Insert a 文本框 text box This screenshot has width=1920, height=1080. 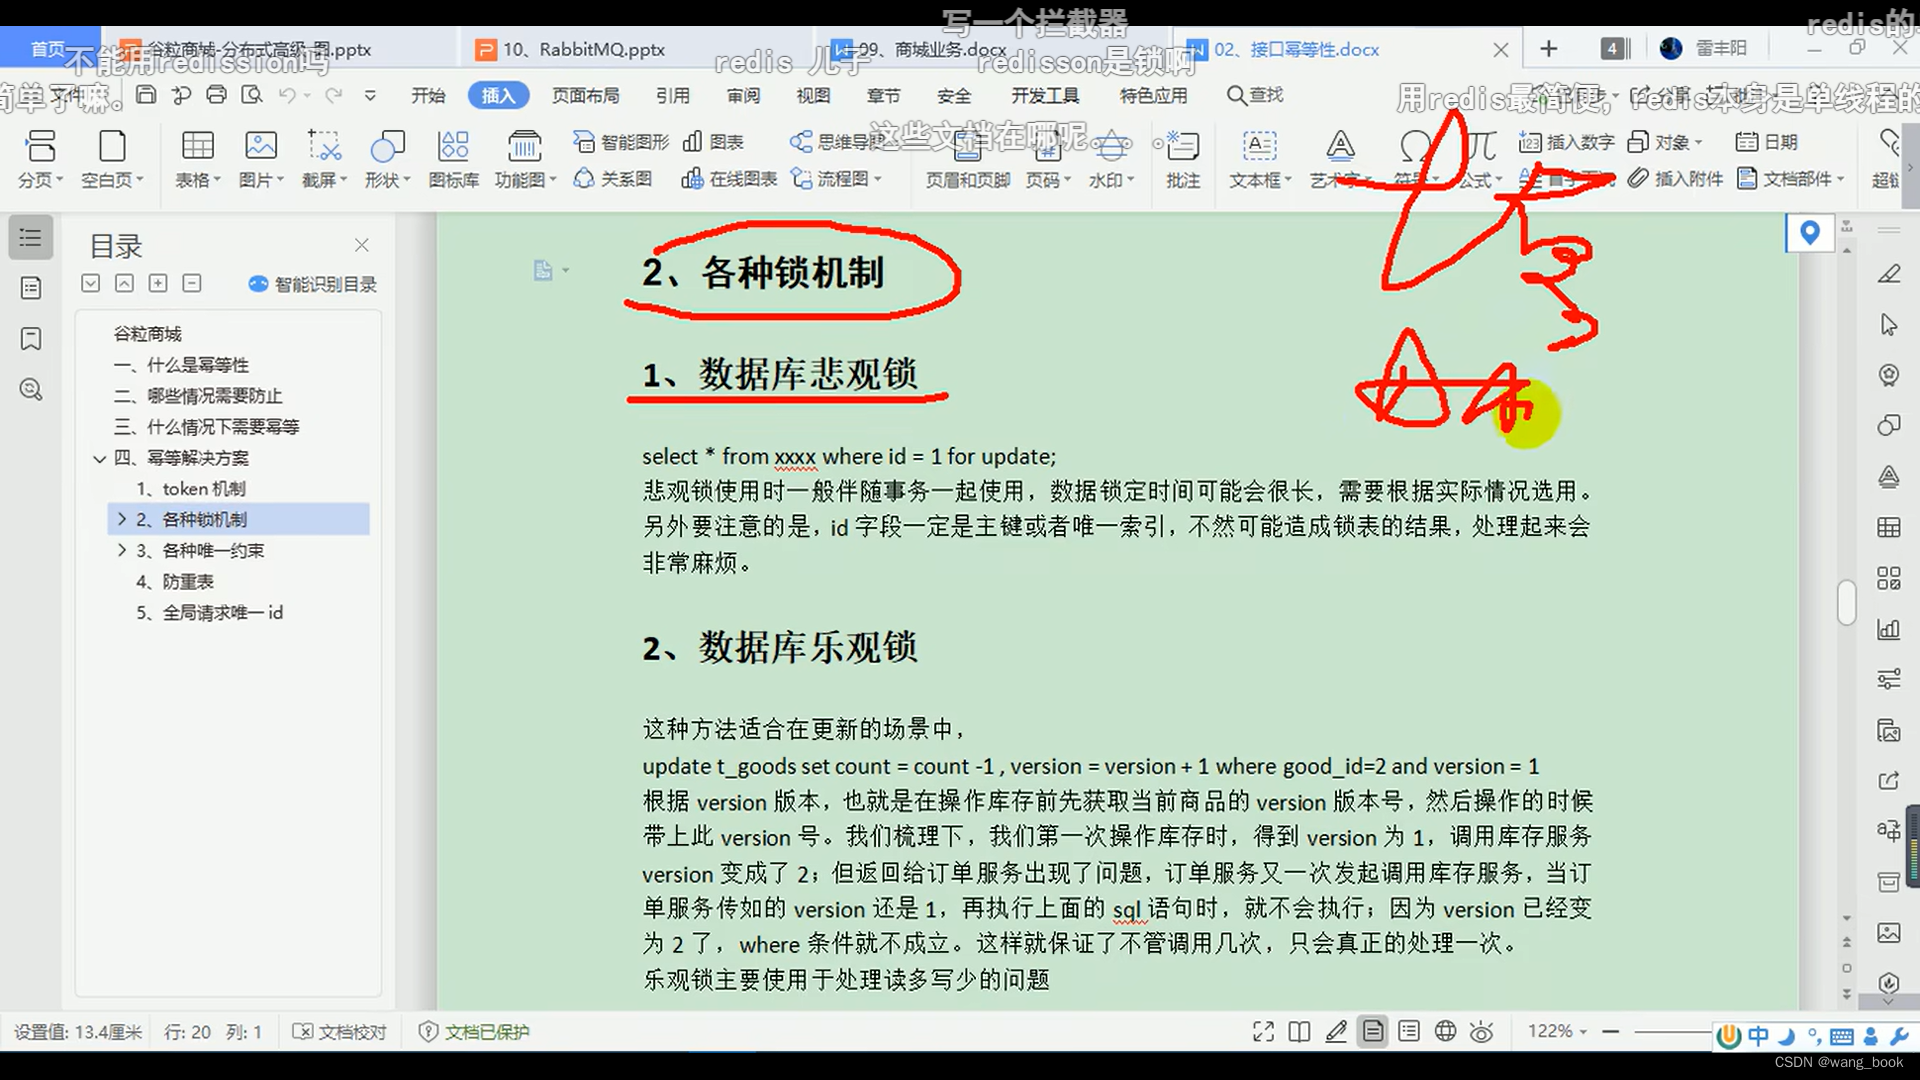coord(1257,160)
